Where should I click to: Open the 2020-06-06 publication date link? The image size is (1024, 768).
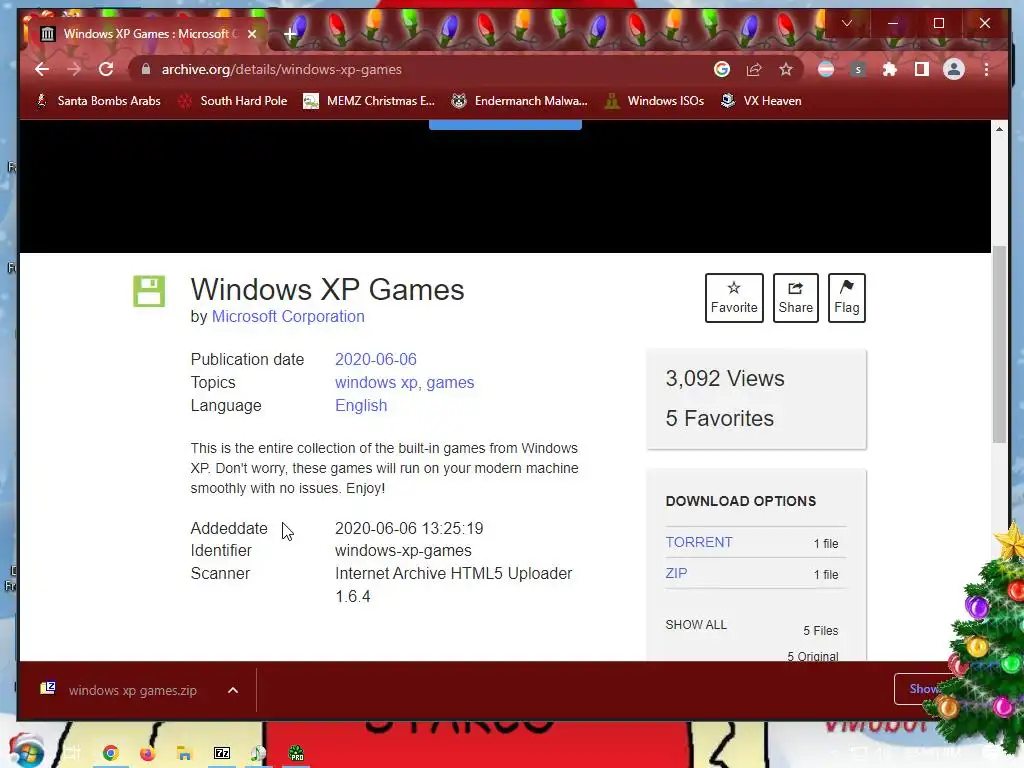[x=376, y=359]
